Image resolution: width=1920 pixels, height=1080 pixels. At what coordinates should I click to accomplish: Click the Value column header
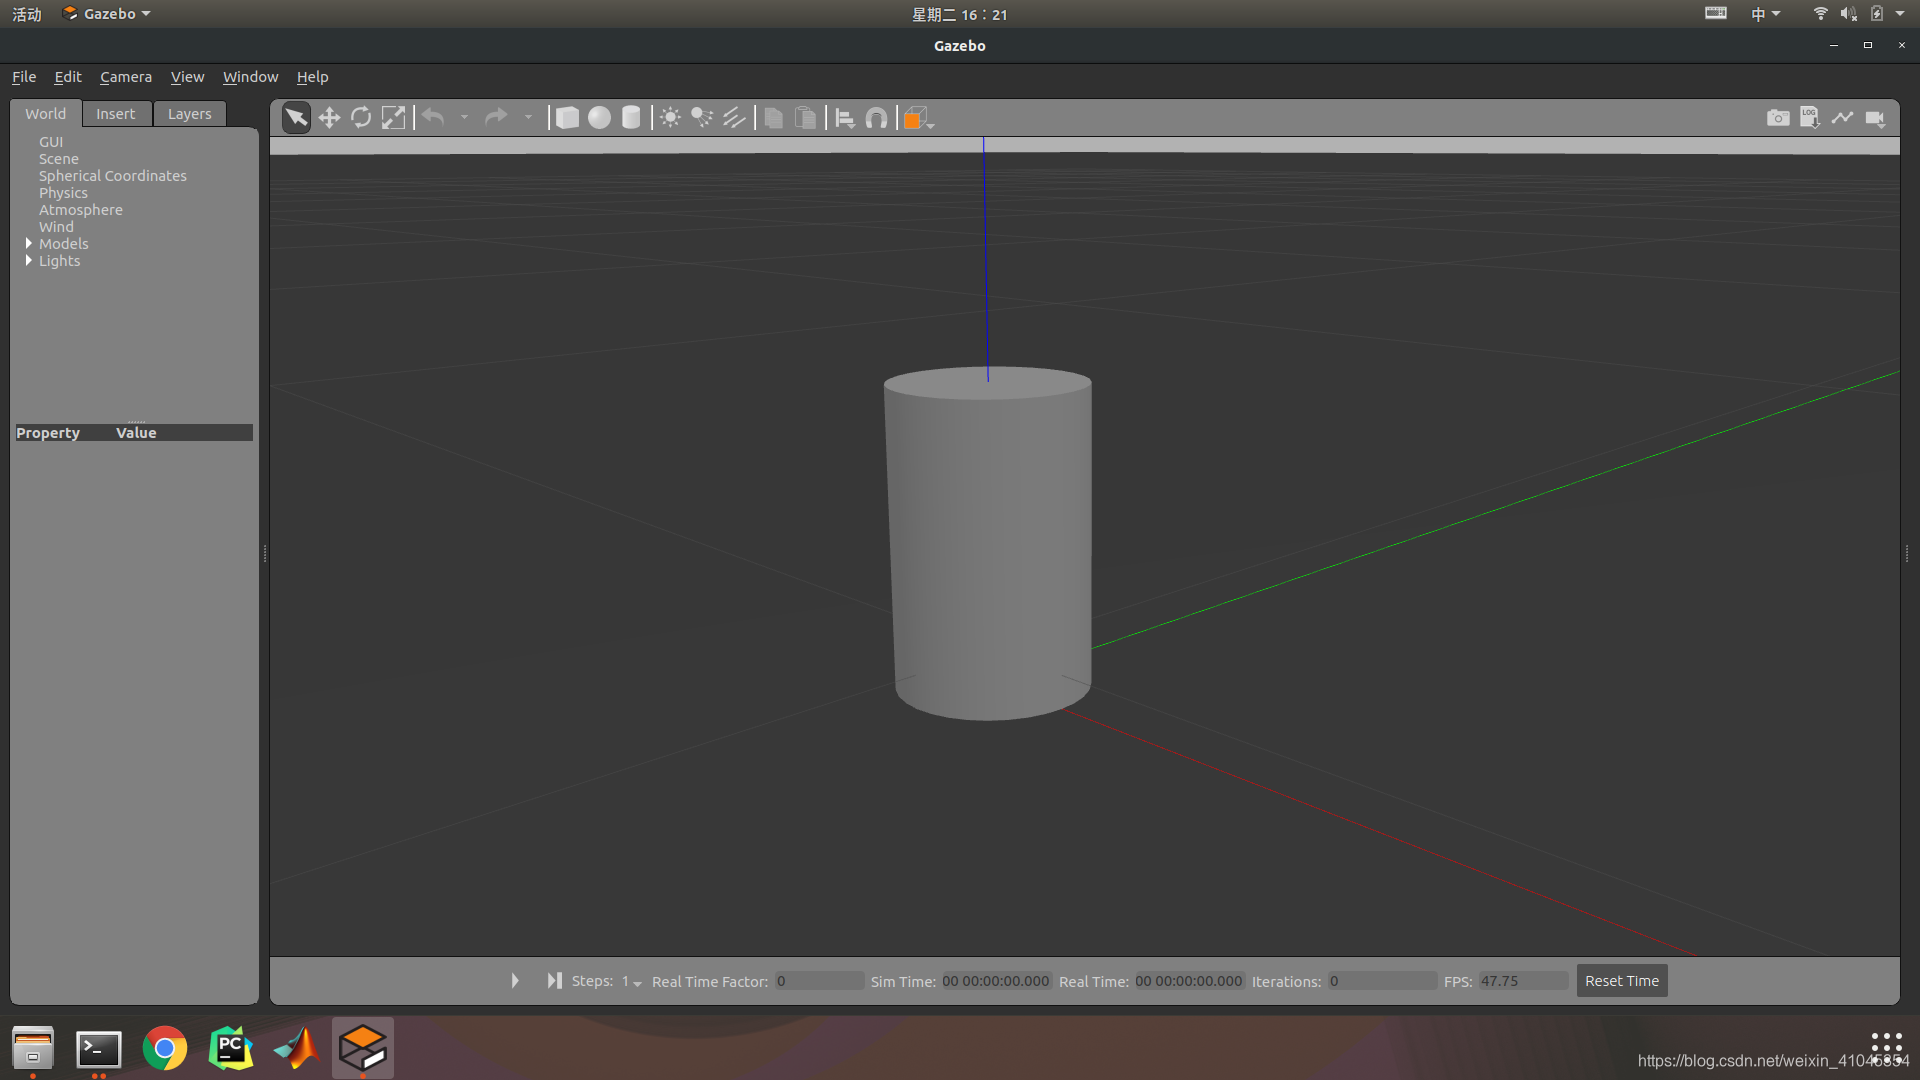pyautogui.click(x=136, y=433)
